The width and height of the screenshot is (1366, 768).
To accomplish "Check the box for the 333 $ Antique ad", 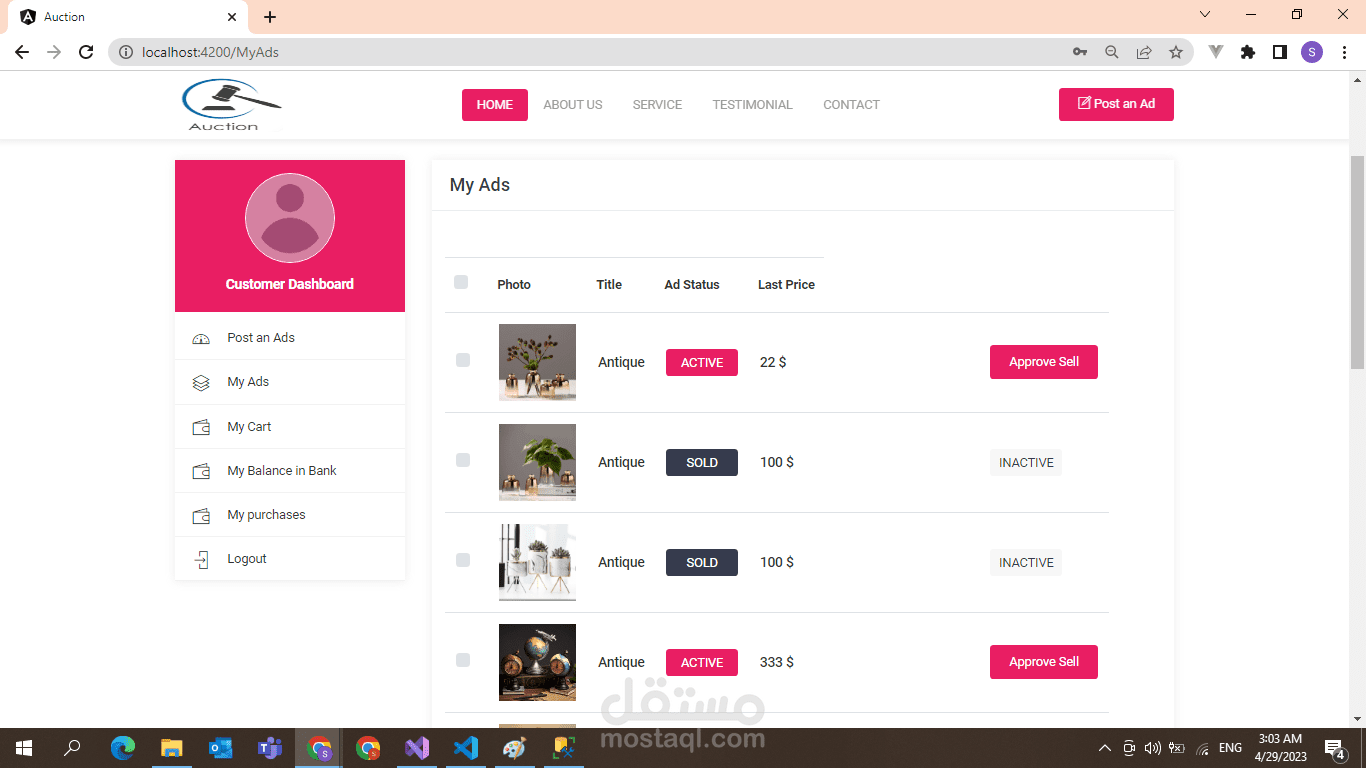I will tap(462, 660).
